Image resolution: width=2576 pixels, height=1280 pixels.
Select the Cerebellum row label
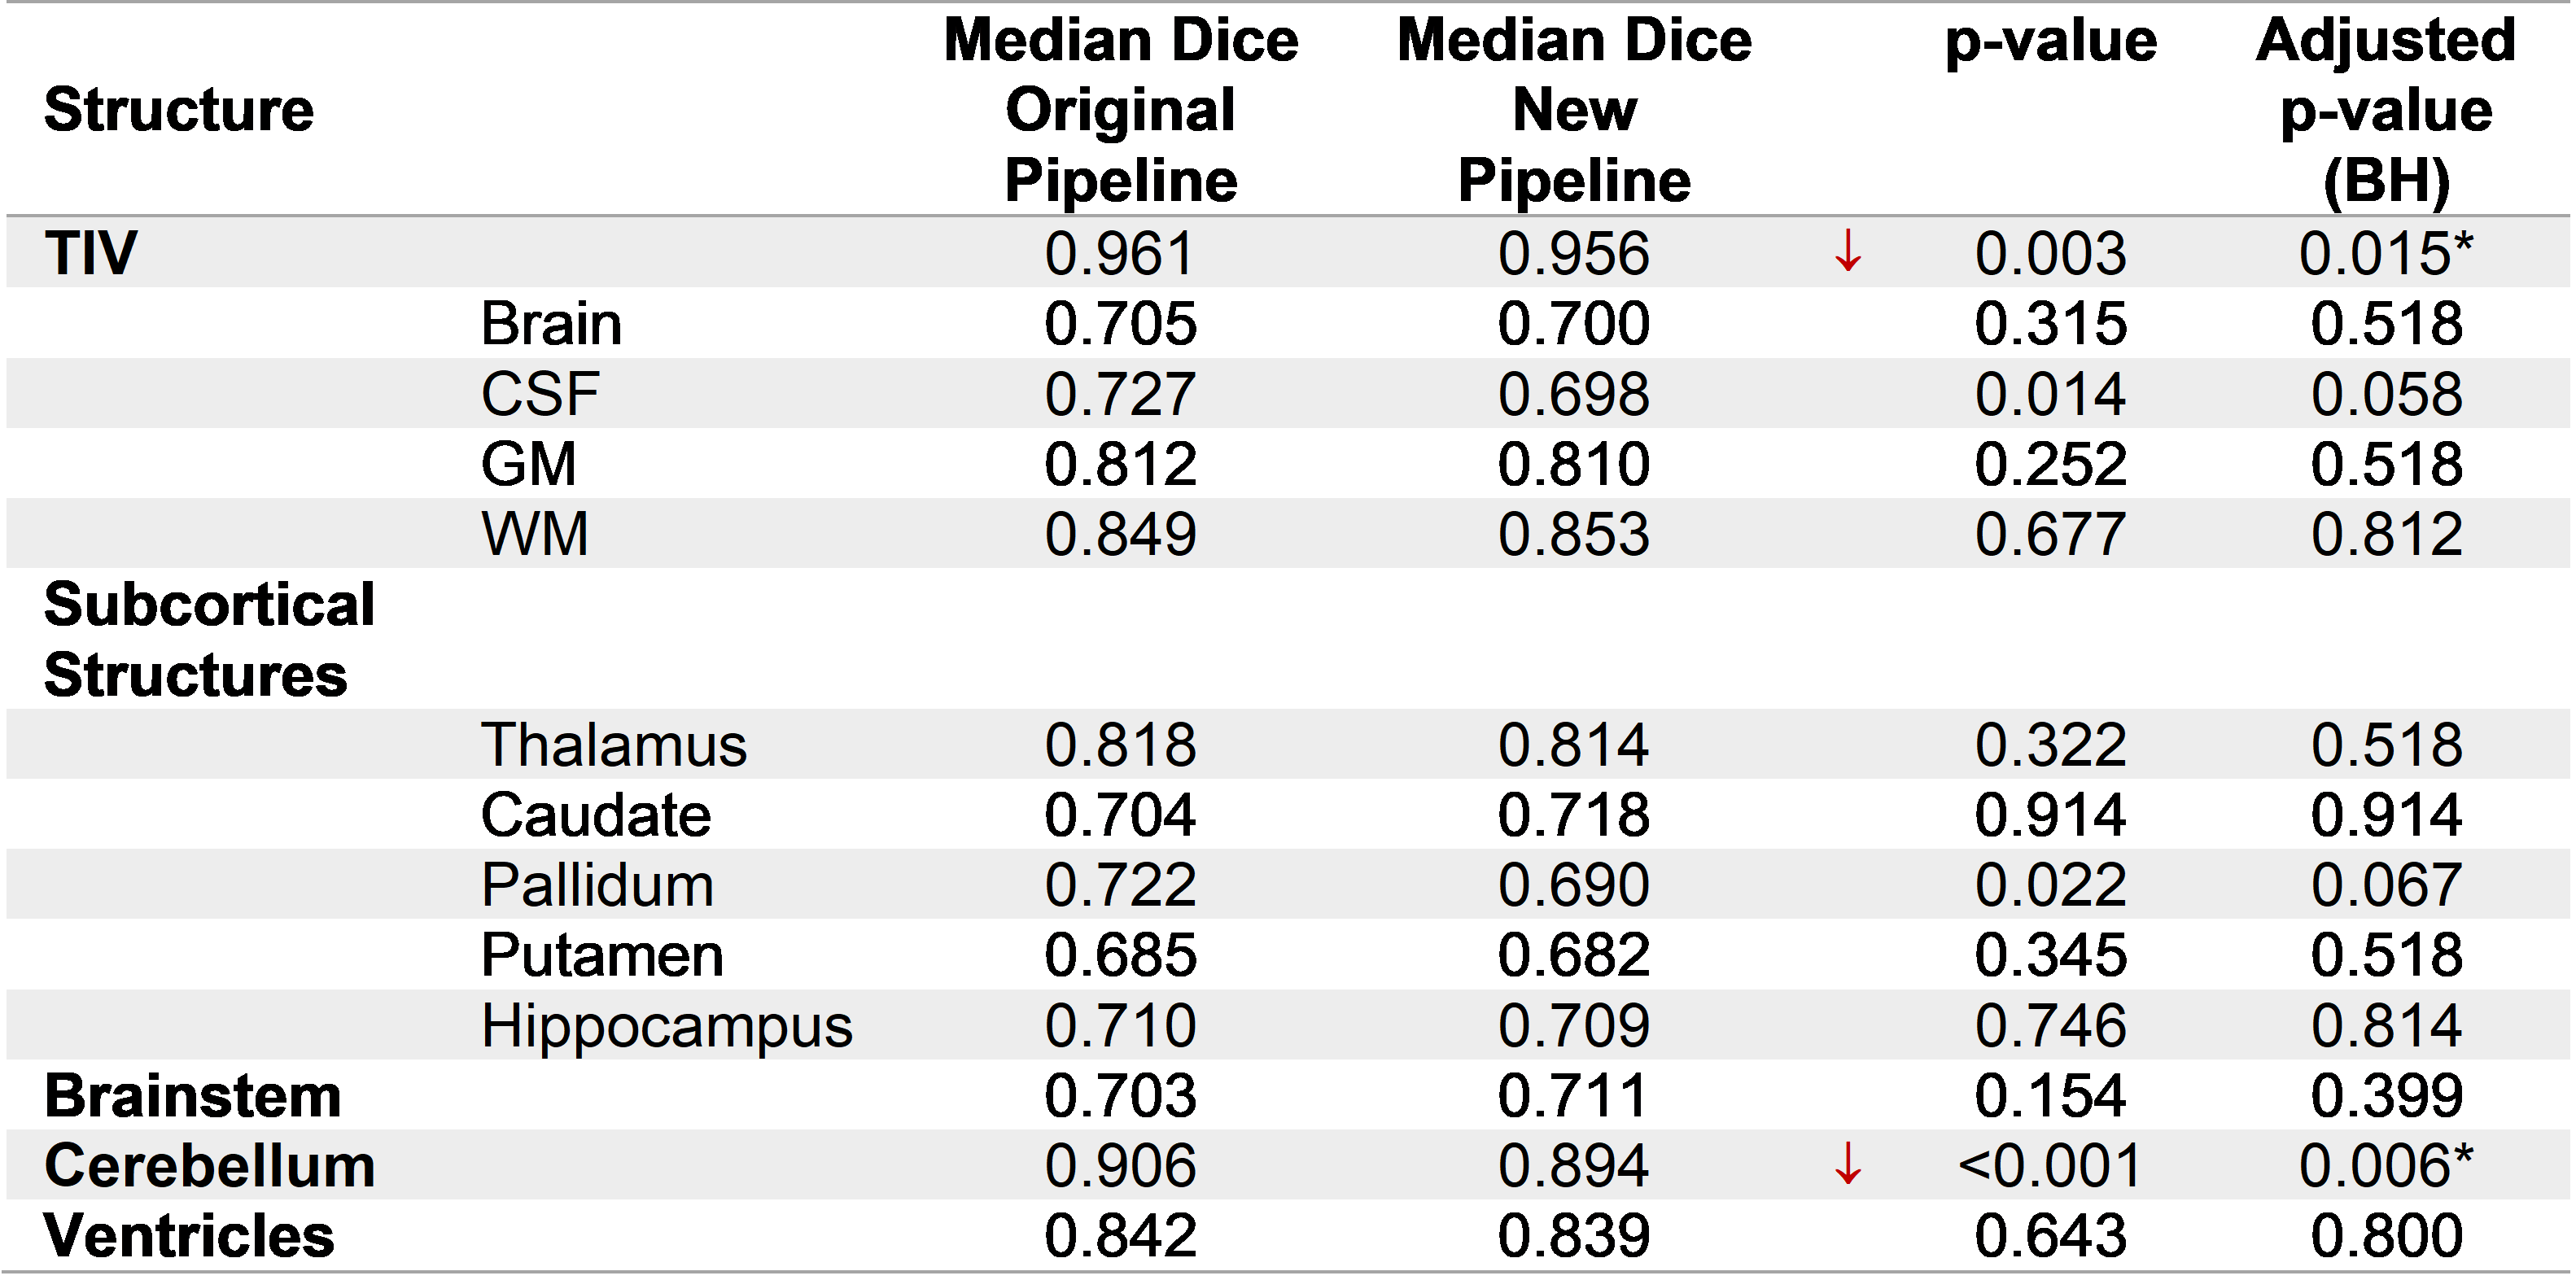210,1165
